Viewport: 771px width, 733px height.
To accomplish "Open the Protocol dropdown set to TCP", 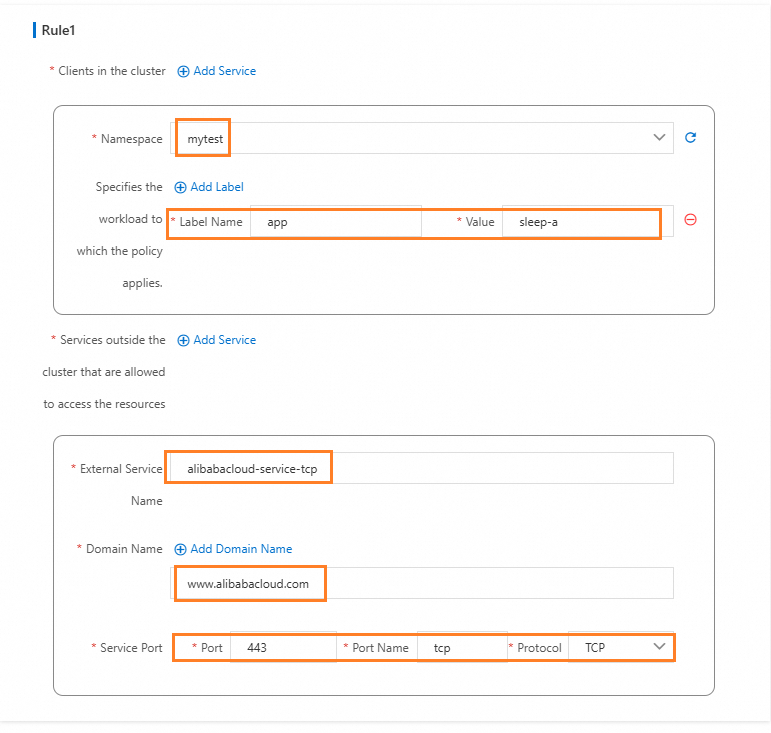I will (x=621, y=647).
